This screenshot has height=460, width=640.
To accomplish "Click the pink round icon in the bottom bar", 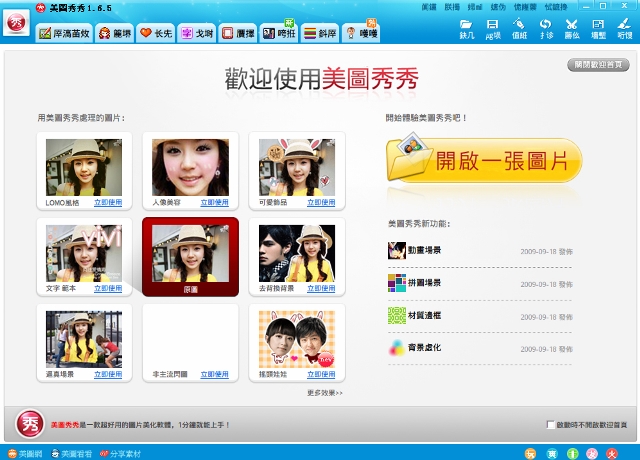I will coord(592,453).
